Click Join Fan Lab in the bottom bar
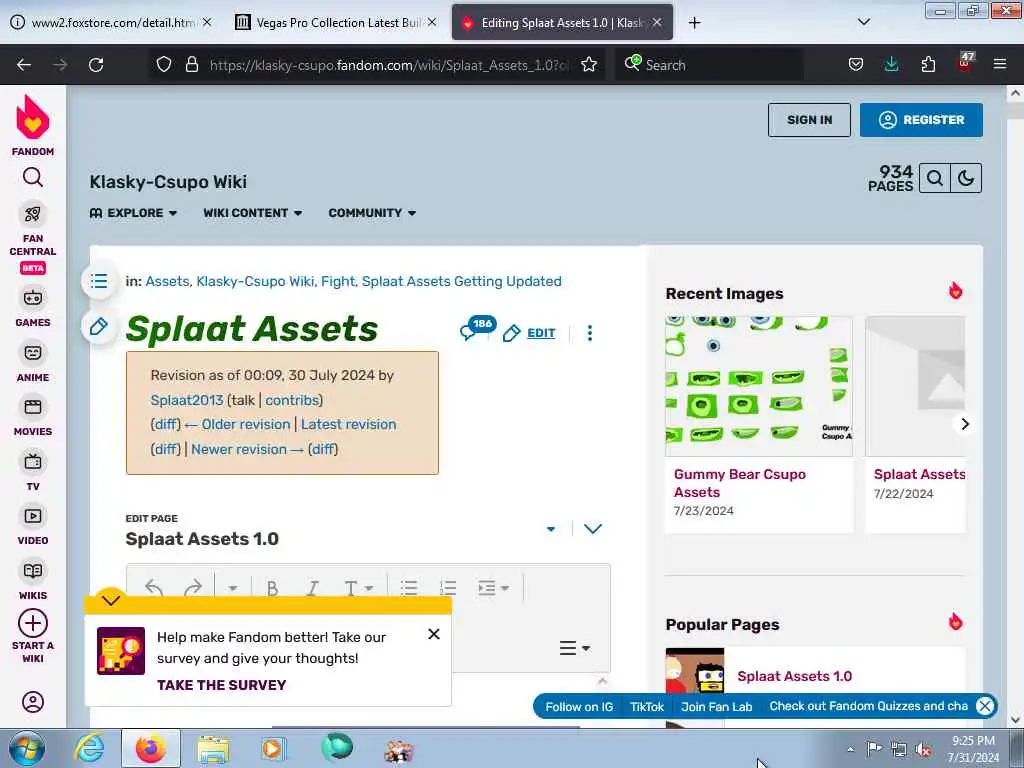 click(x=716, y=707)
